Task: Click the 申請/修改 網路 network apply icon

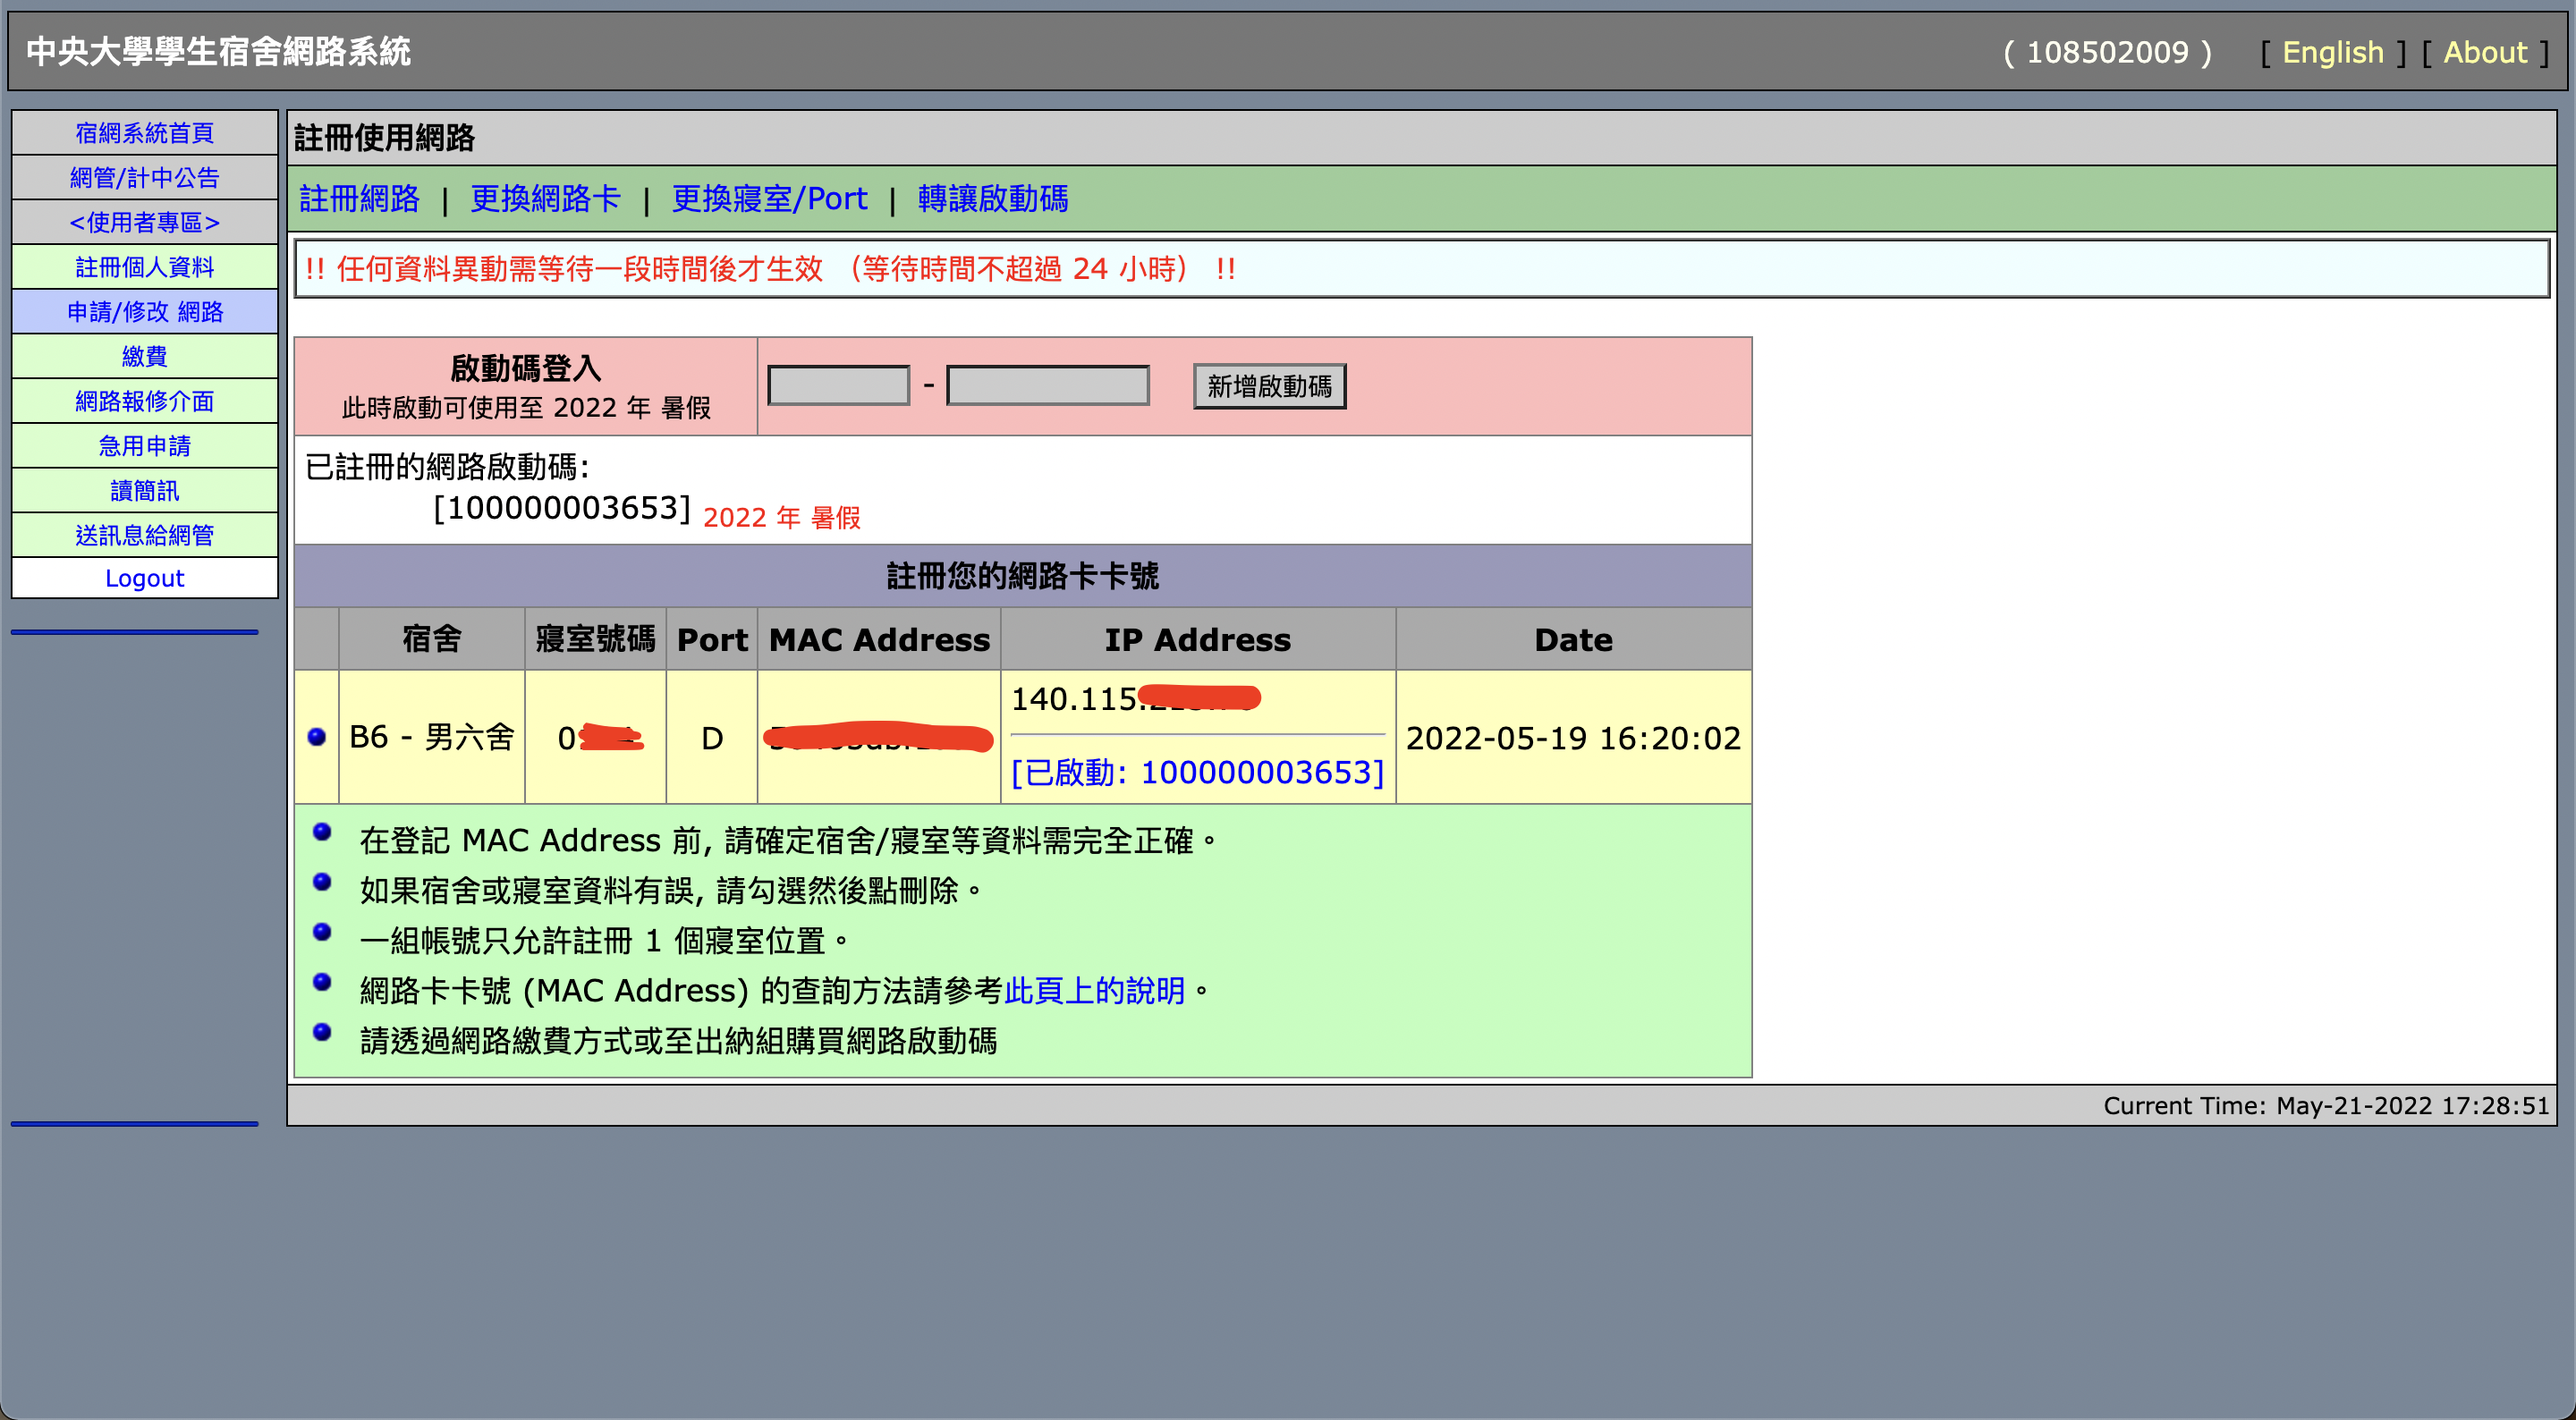Action: (143, 311)
